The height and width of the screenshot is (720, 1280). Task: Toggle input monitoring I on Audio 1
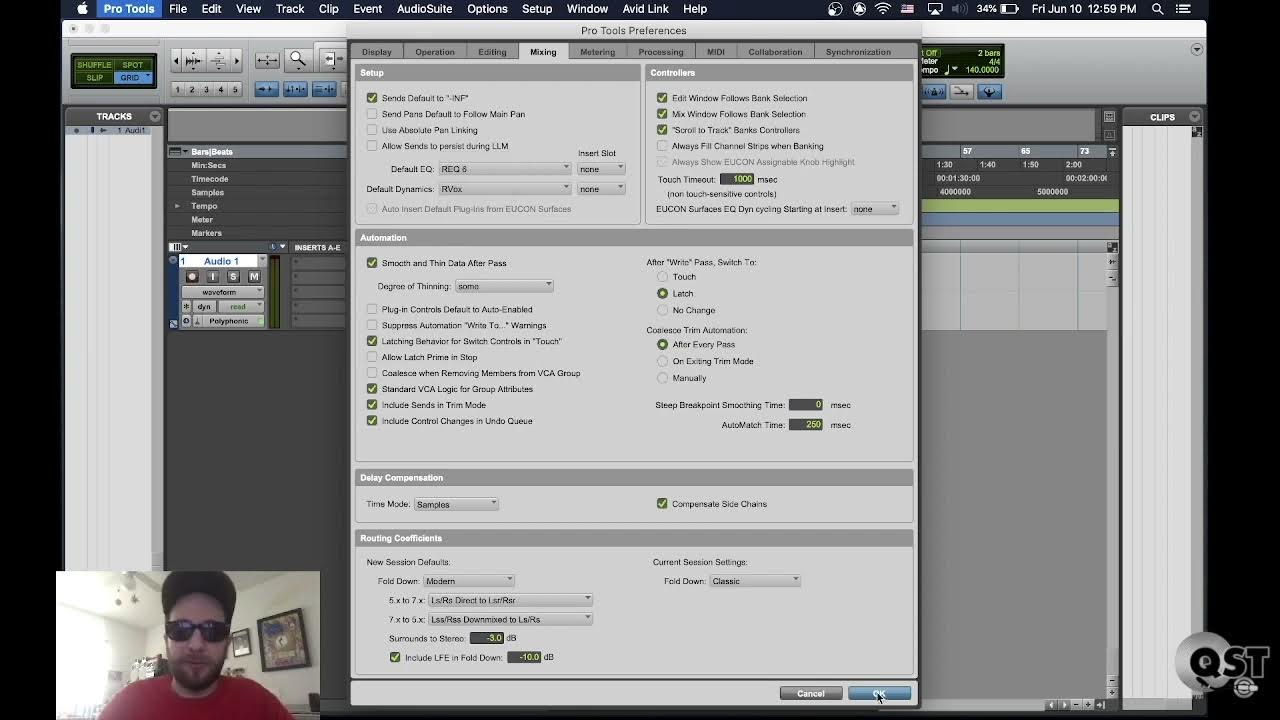(213, 277)
